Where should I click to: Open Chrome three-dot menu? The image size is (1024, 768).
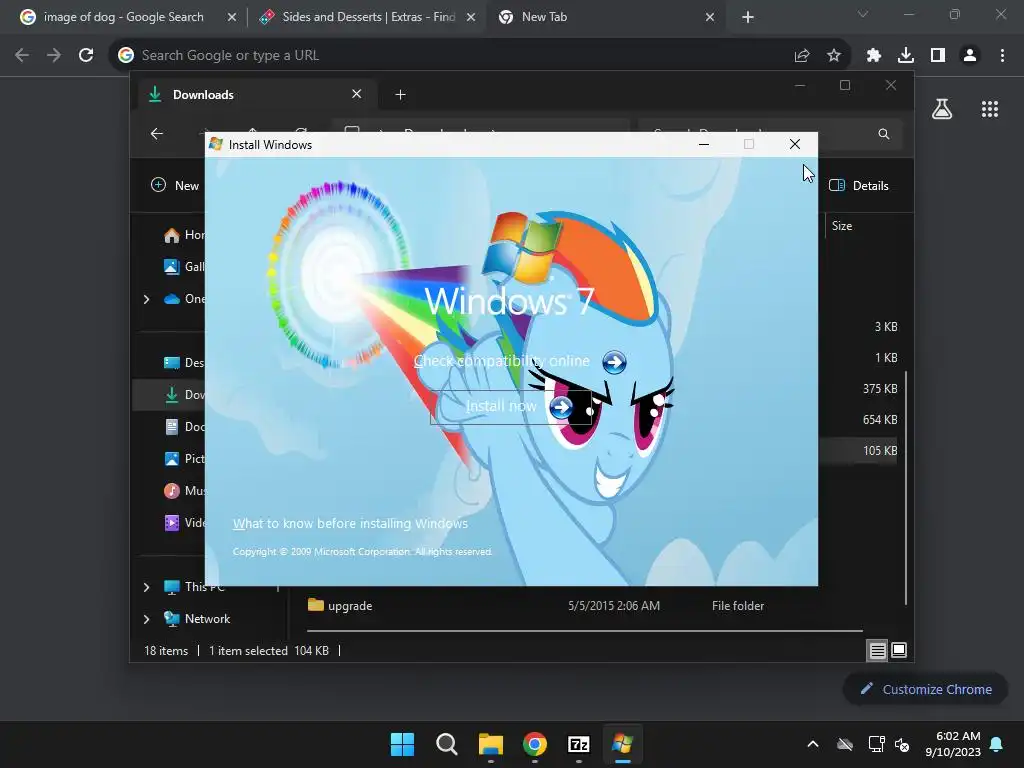click(1002, 56)
